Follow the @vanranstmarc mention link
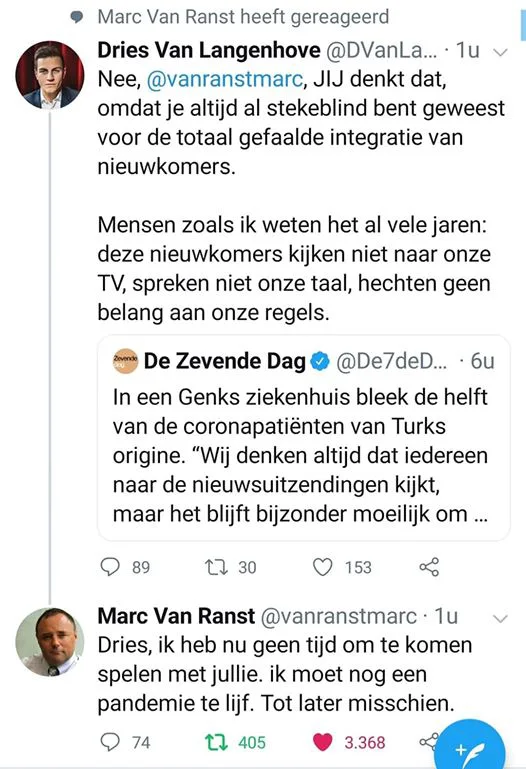This screenshot has height=769, width=526. 225,79
